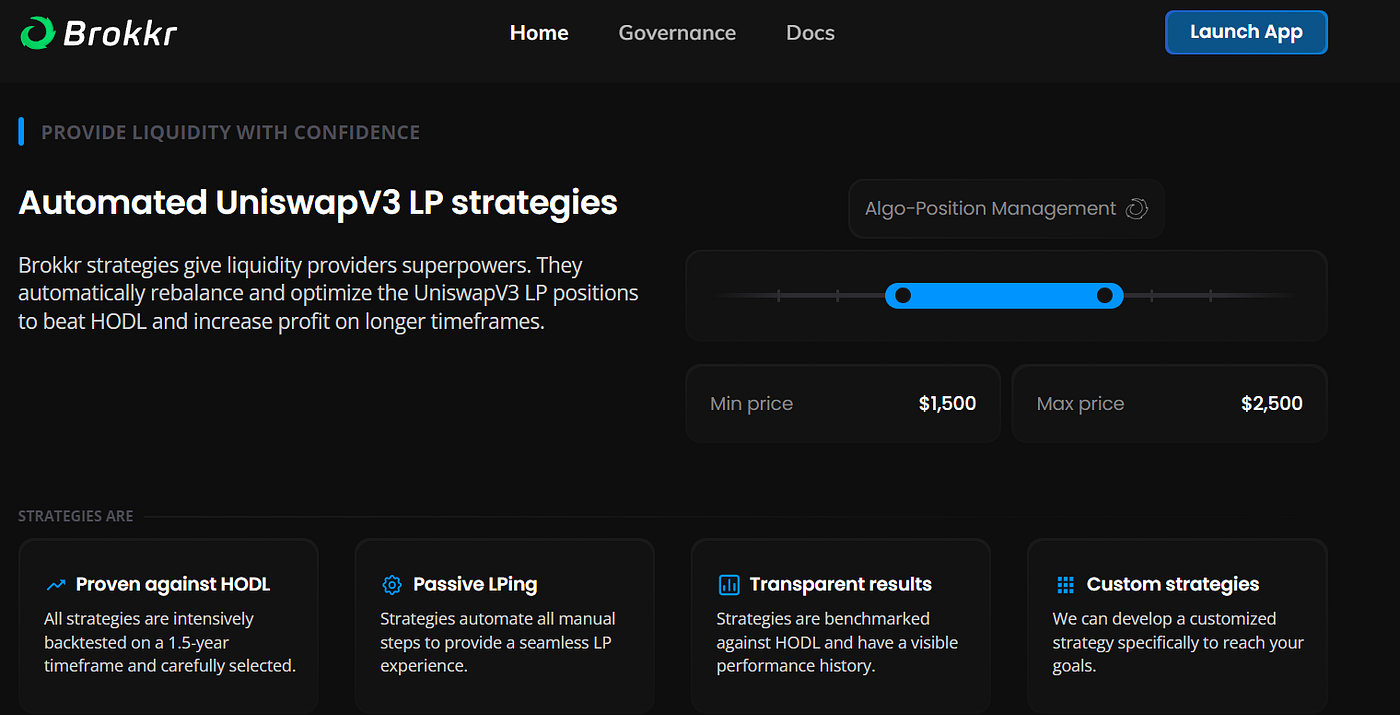The width and height of the screenshot is (1400, 715).
Task: Open the Docs nav item
Action: (x=810, y=33)
